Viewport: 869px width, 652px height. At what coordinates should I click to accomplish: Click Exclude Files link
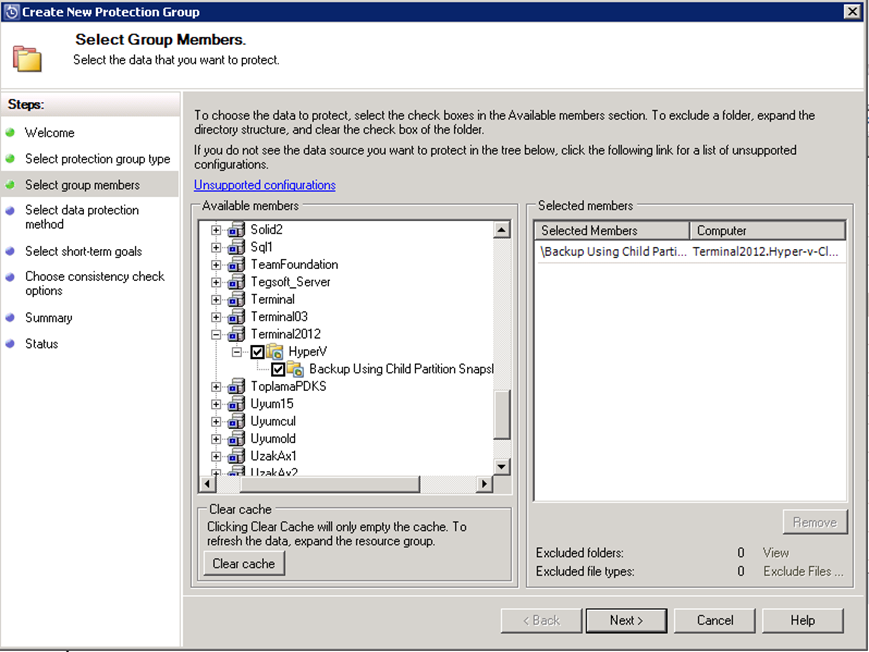(x=803, y=571)
